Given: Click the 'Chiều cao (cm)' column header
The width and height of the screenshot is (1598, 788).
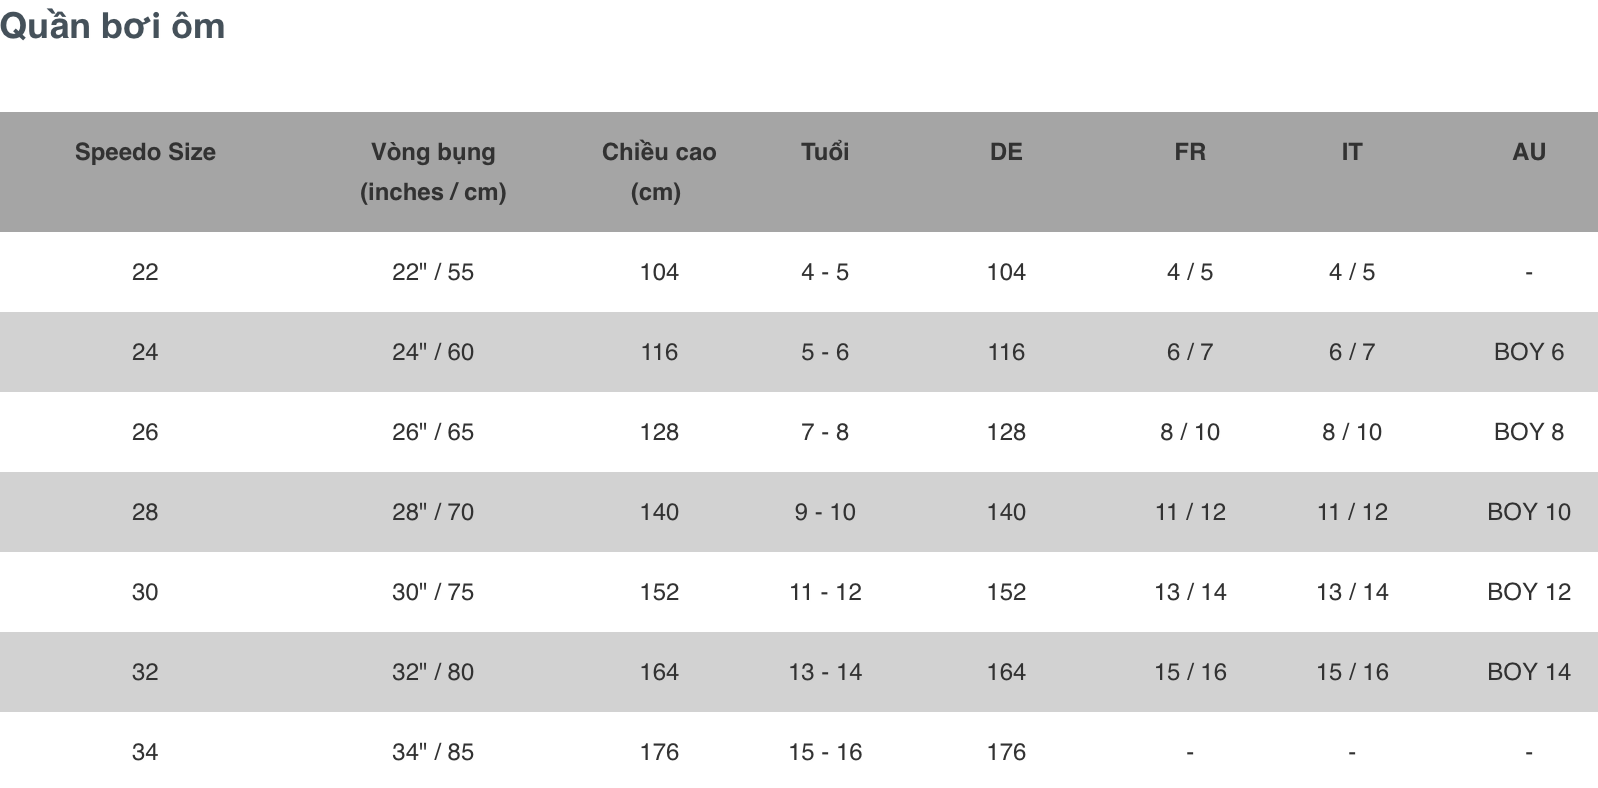Looking at the screenshot, I should coord(659,171).
